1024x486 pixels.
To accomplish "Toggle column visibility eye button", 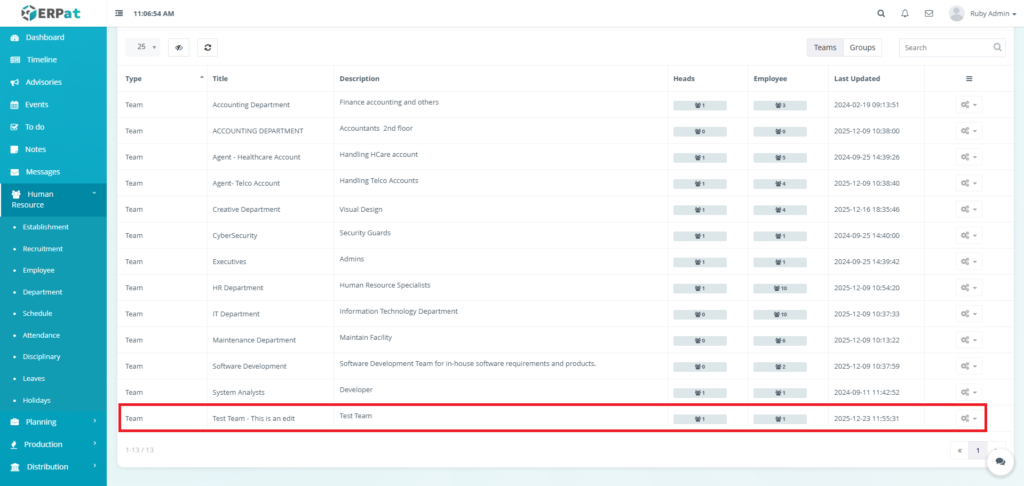I will 179,47.
